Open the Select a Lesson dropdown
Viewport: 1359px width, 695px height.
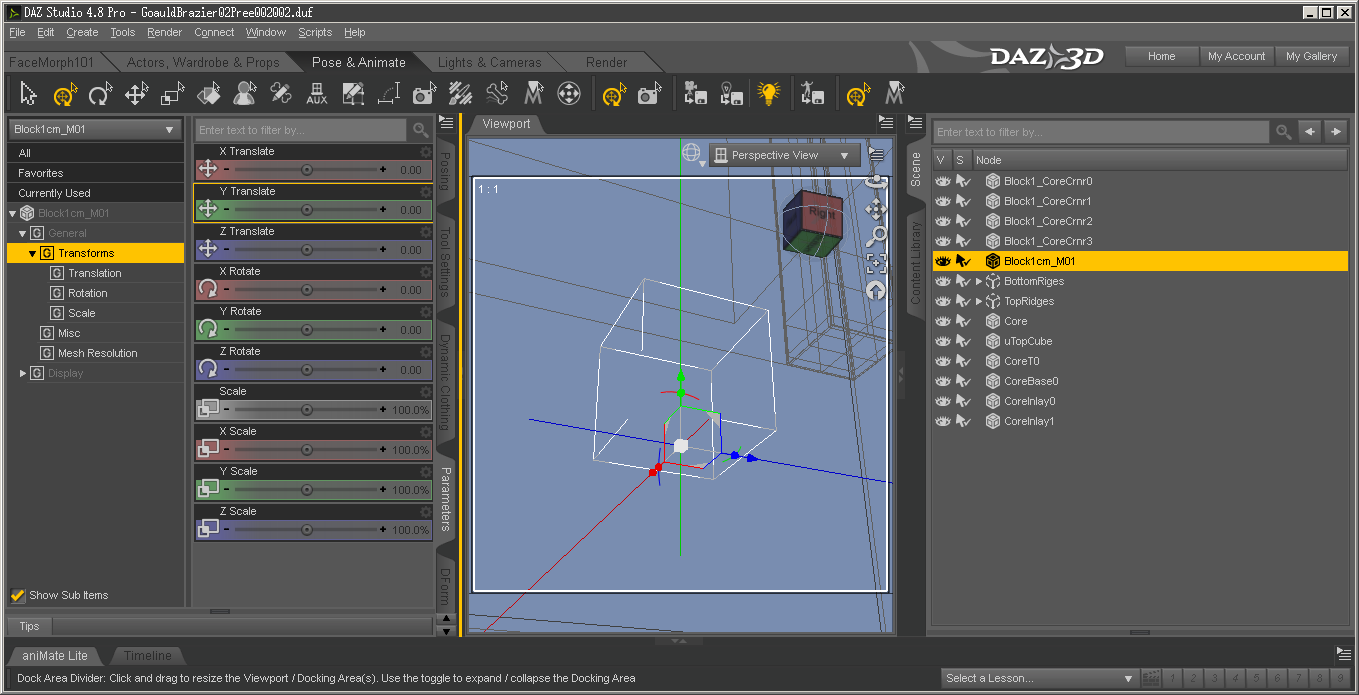(x=1040, y=678)
